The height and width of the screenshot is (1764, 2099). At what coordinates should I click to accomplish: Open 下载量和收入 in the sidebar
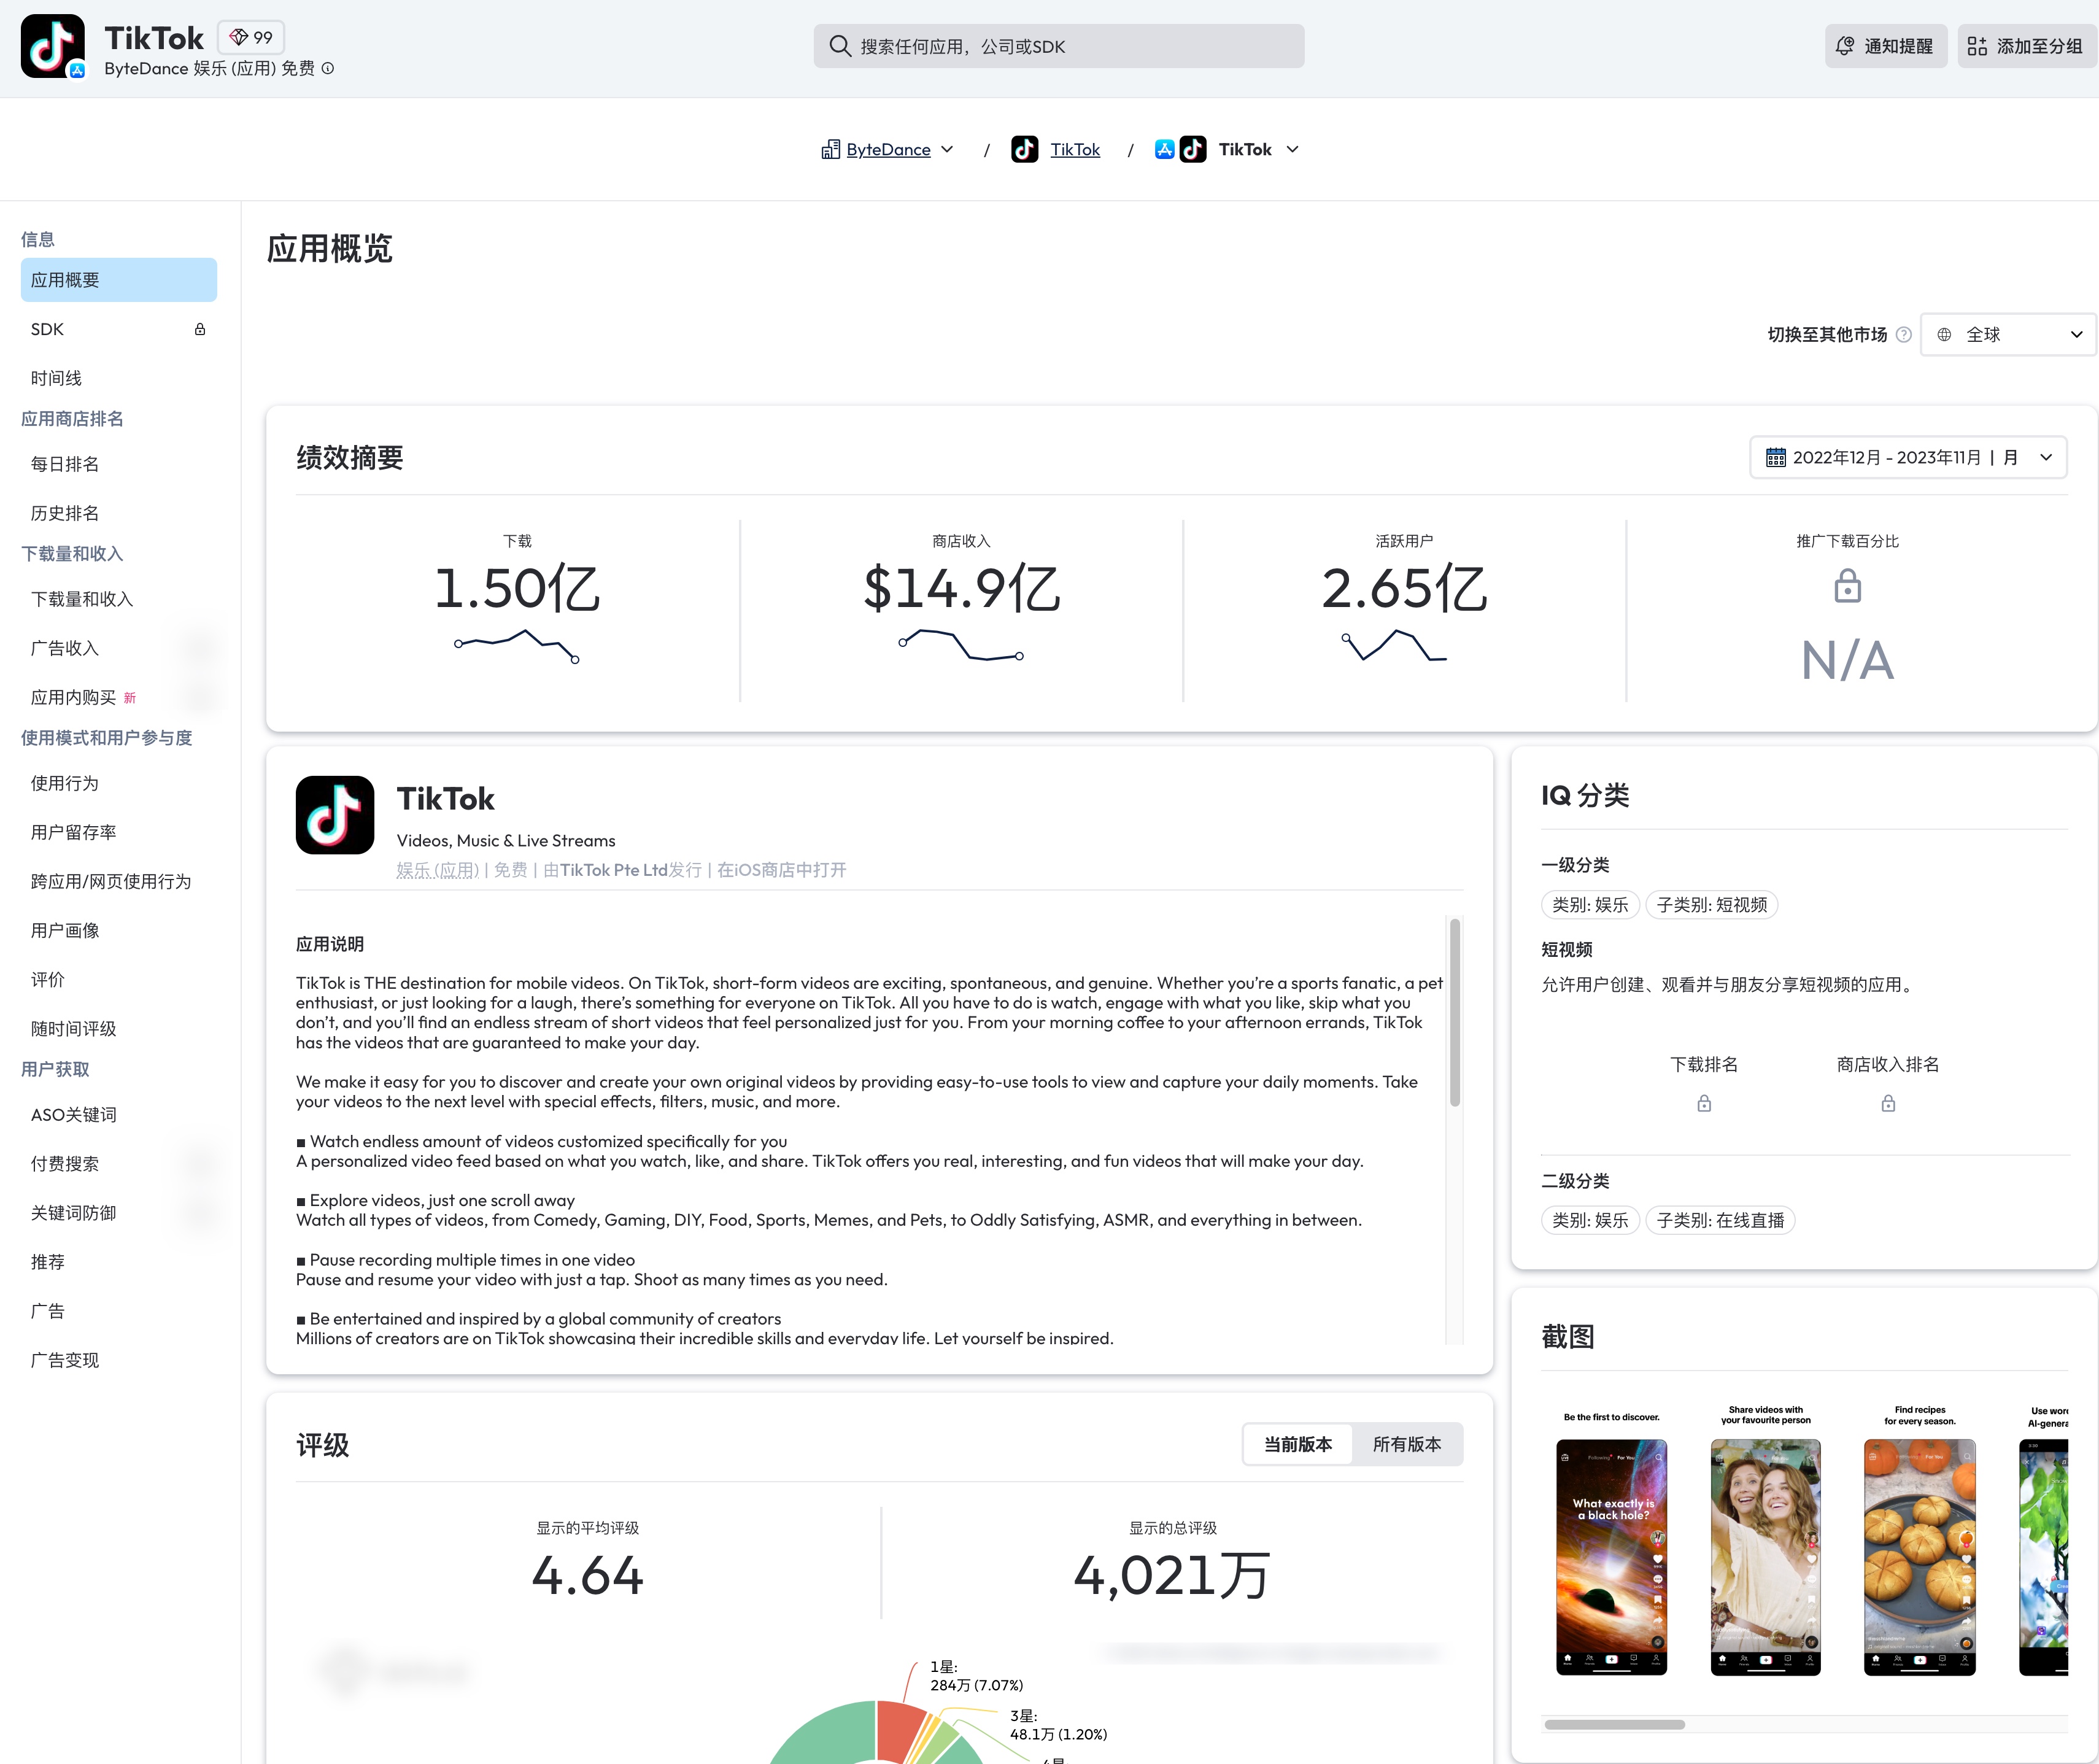point(82,599)
